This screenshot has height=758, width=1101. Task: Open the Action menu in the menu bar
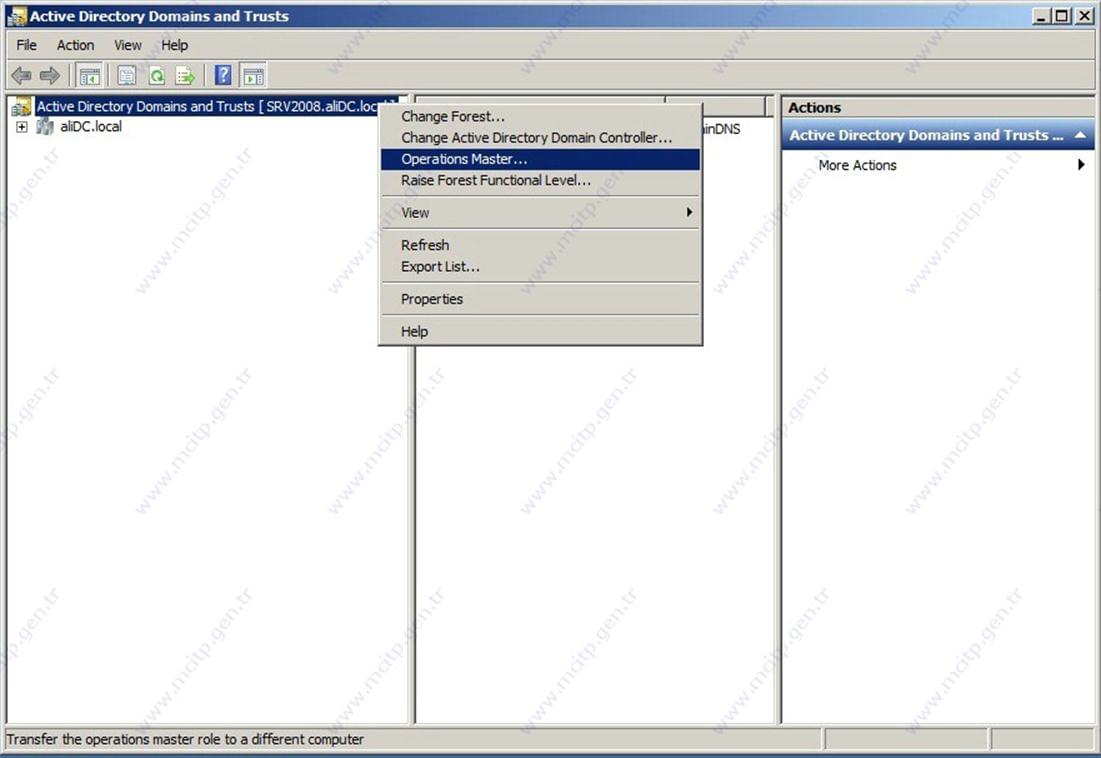coord(75,45)
